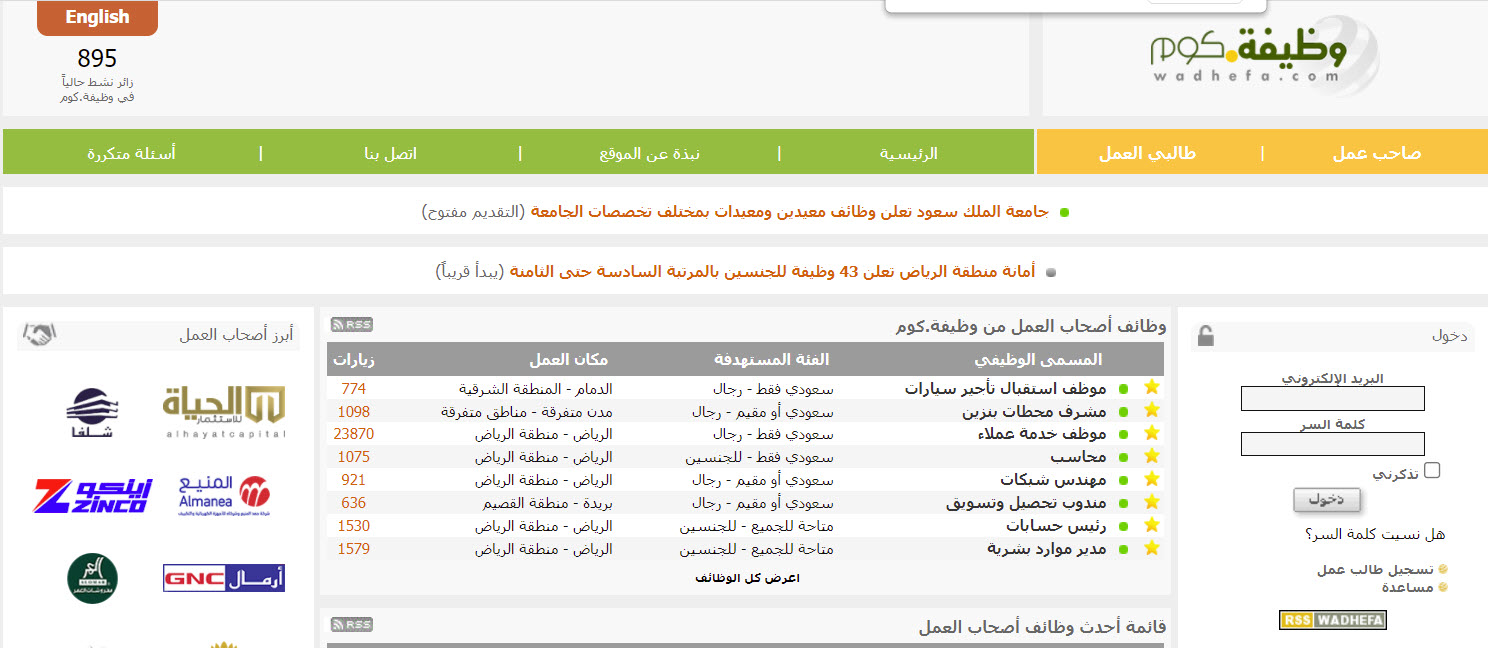Click the visits count 1579
Screen dimensions: 1488x648
click(354, 549)
